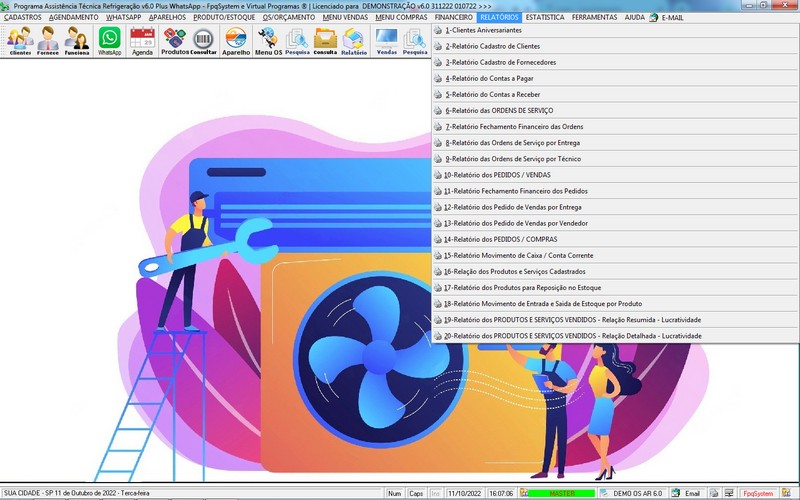Expand the PRODUTO/ESTOQUE menu
The image size is (800, 500).
tap(225, 18)
